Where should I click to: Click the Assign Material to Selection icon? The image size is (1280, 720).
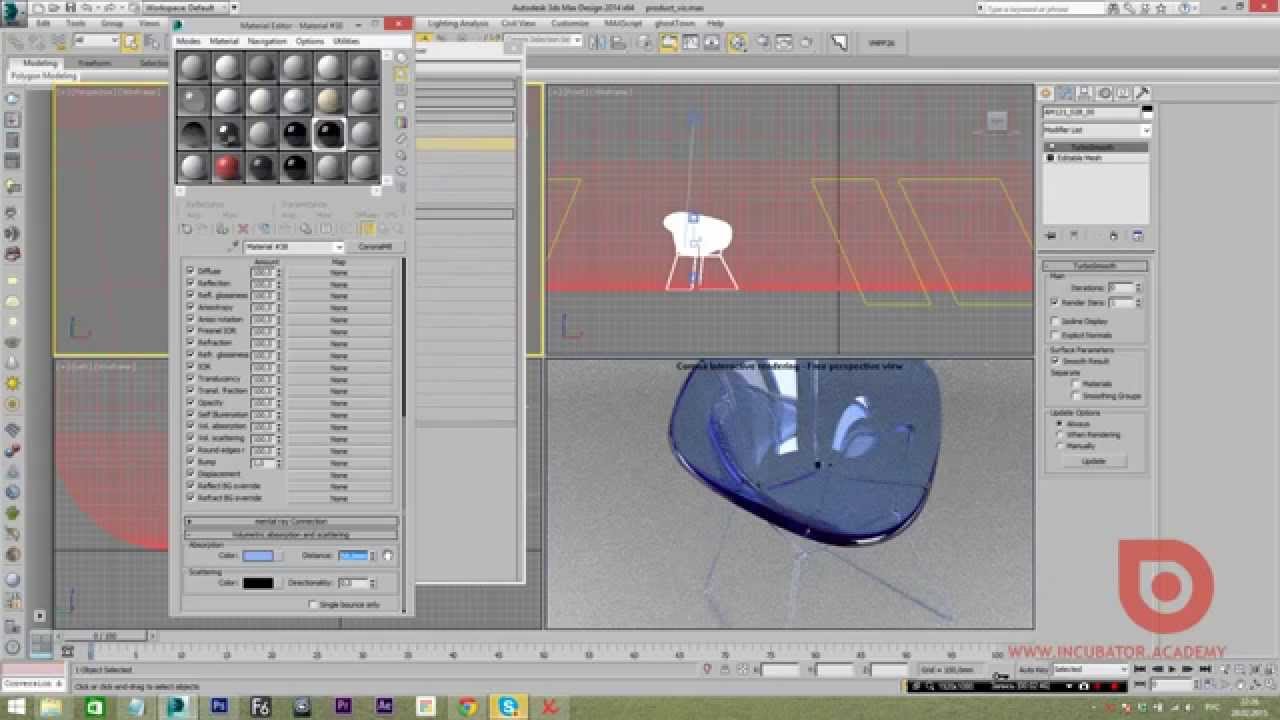(222, 229)
